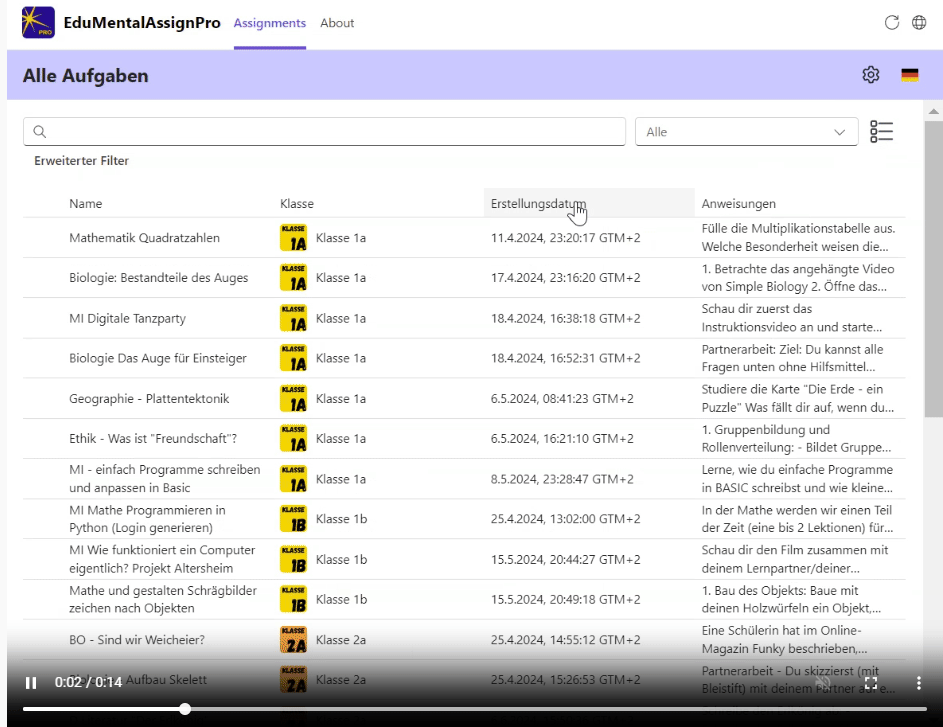Image resolution: width=943 pixels, height=727 pixels.
Task: Seek using the video progress slider
Action: tap(475, 709)
